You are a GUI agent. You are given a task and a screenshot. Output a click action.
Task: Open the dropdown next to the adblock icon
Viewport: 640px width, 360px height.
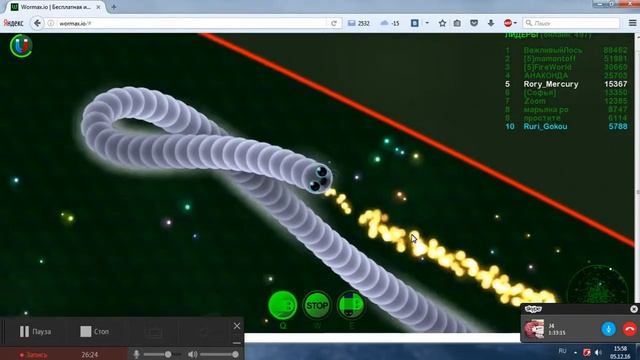[x=515, y=23]
